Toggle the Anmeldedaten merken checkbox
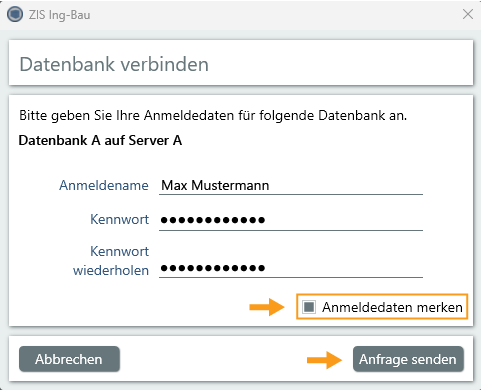The height and width of the screenshot is (390, 482). [309, 307]
